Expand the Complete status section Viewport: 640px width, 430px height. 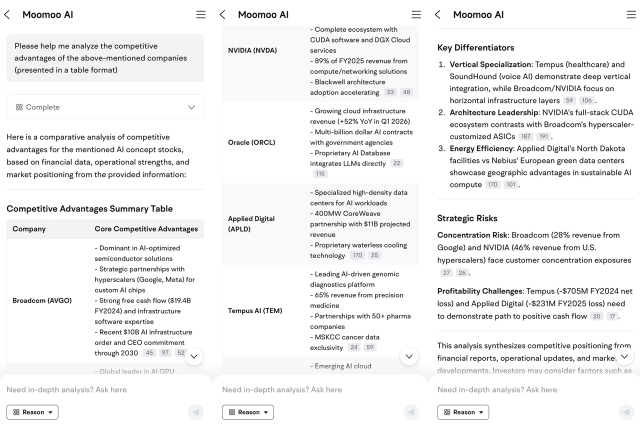pos(192,106)
